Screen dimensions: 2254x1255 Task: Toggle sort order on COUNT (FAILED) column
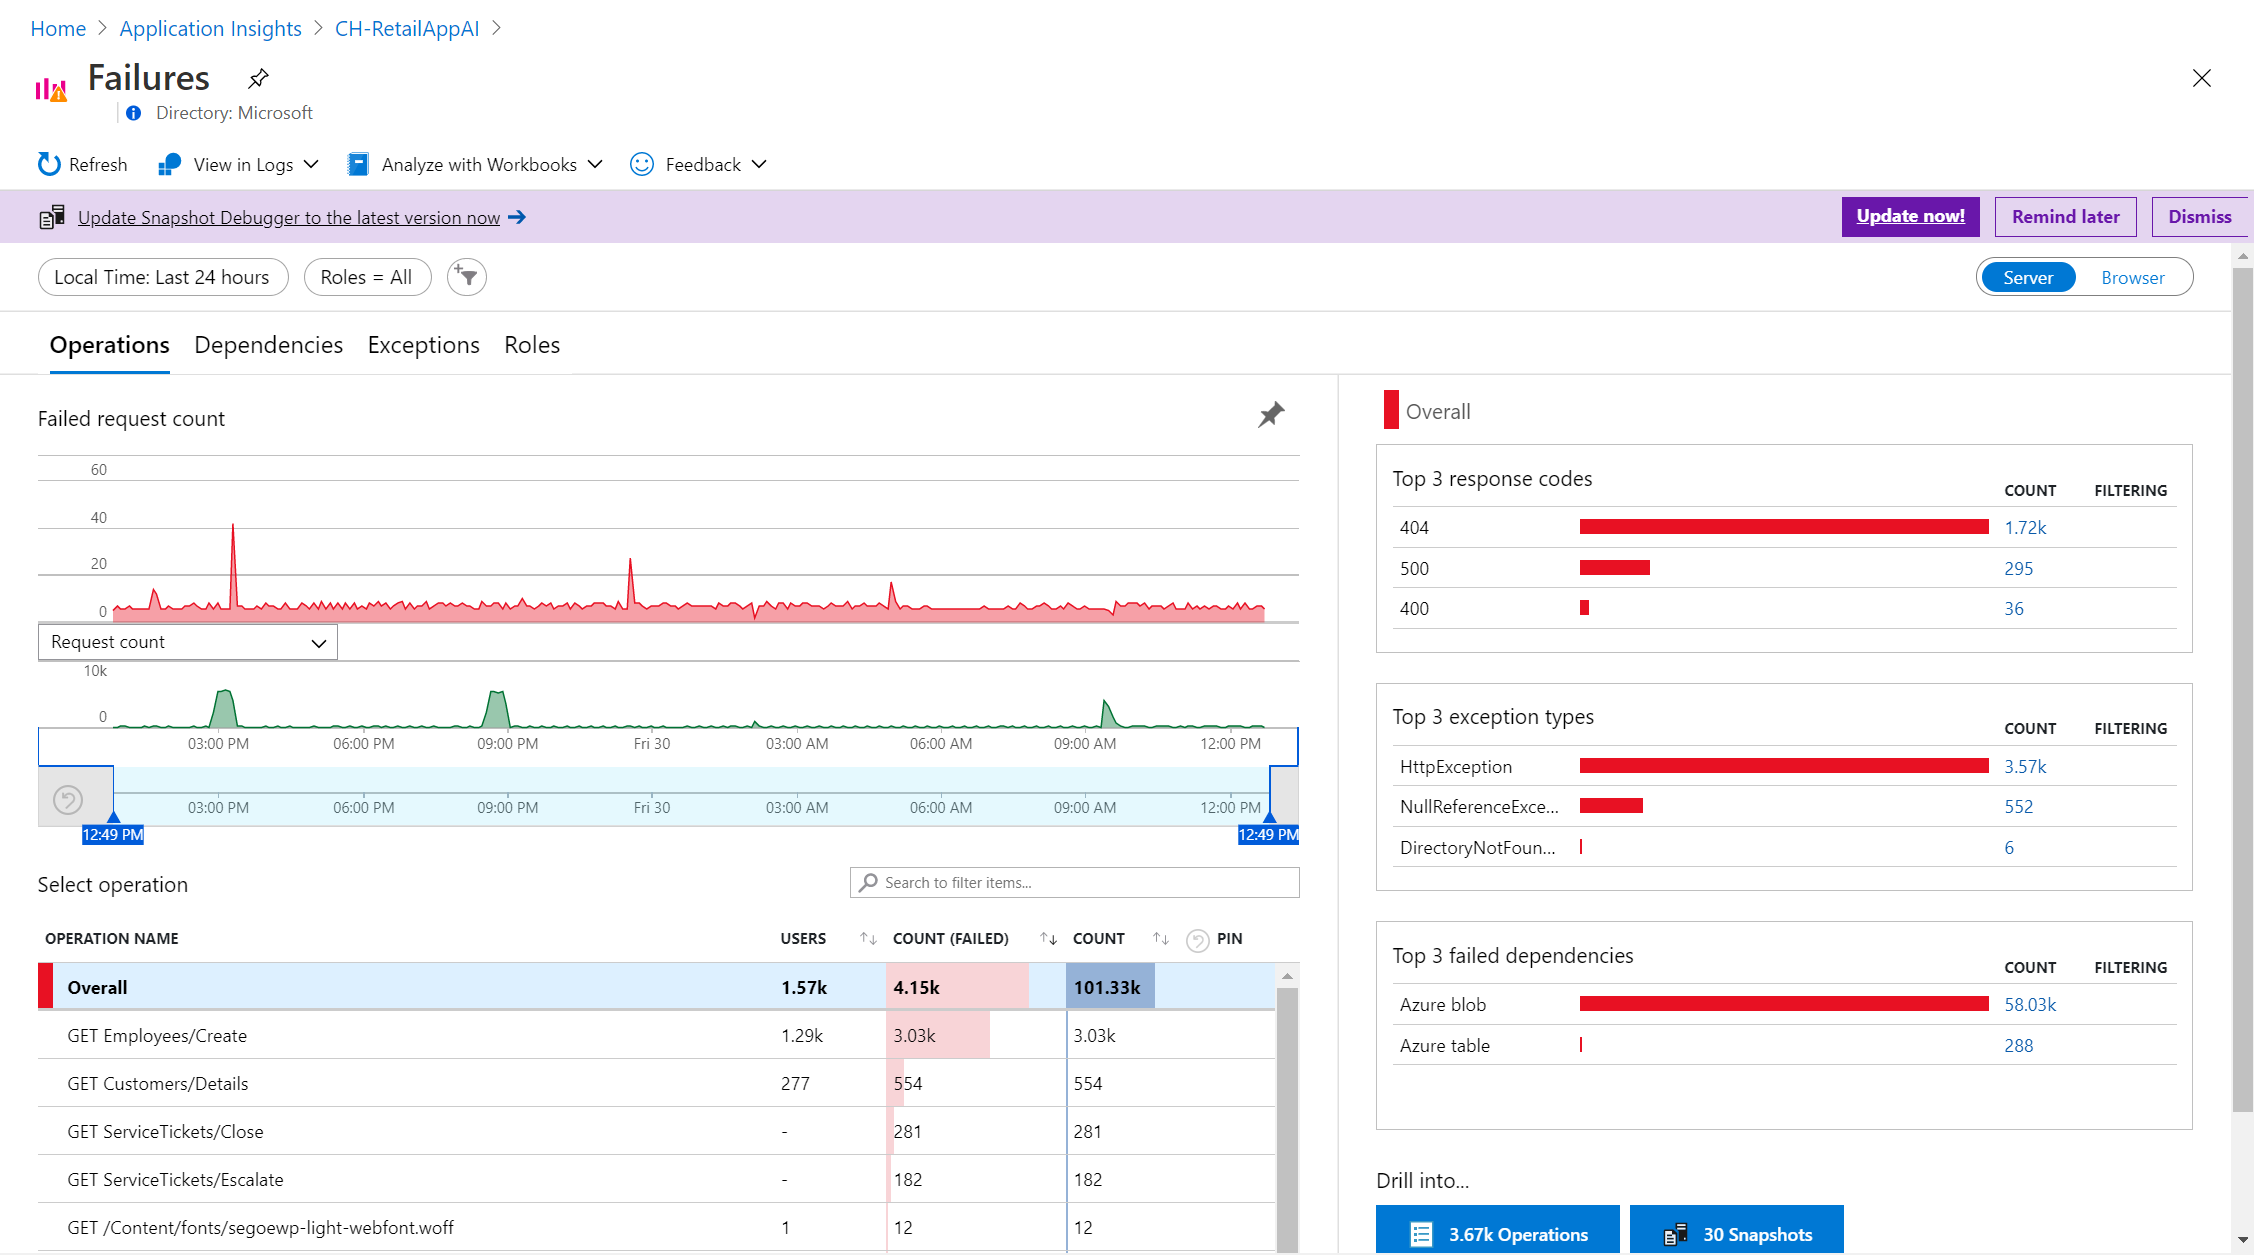[1048, 938]
